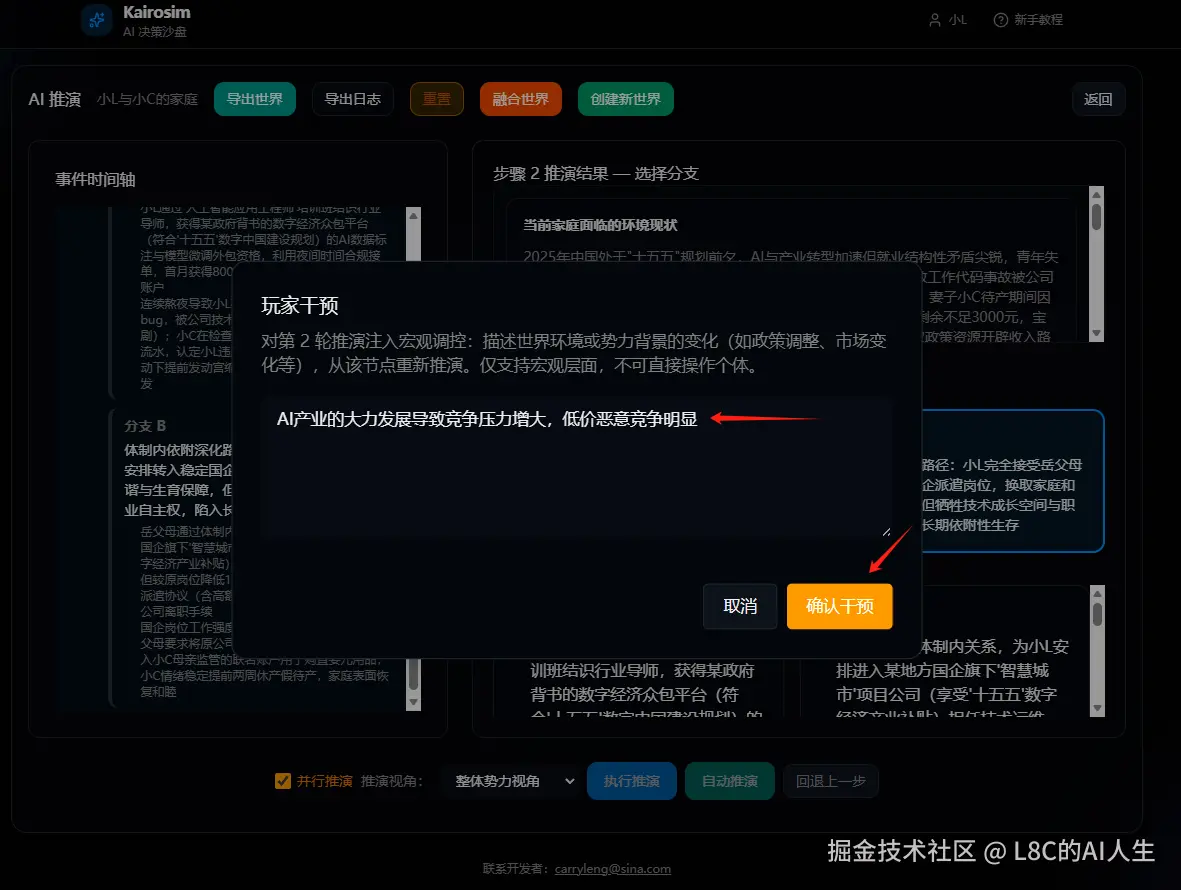The height and width of the screenshot is (890, 1181).
Task: Click the 融合世界 merge worlds button
Action: 520,99
